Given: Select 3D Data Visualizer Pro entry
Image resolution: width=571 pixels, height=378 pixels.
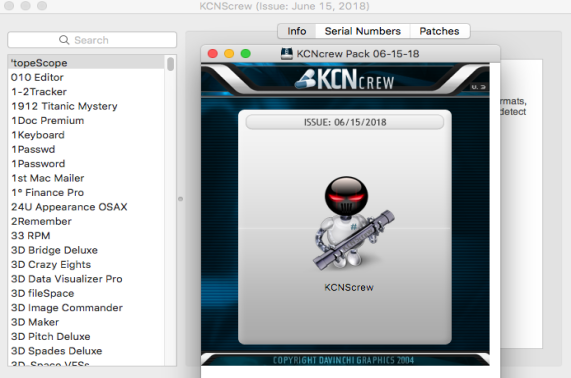Looking at the screenshot, I should [x=86, y=279].
